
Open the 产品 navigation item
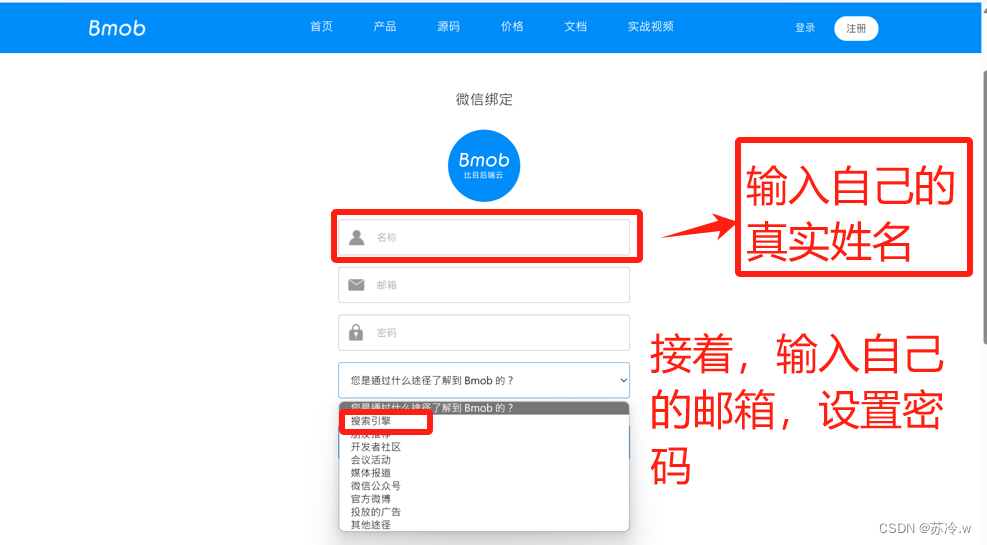click(385, 26)
